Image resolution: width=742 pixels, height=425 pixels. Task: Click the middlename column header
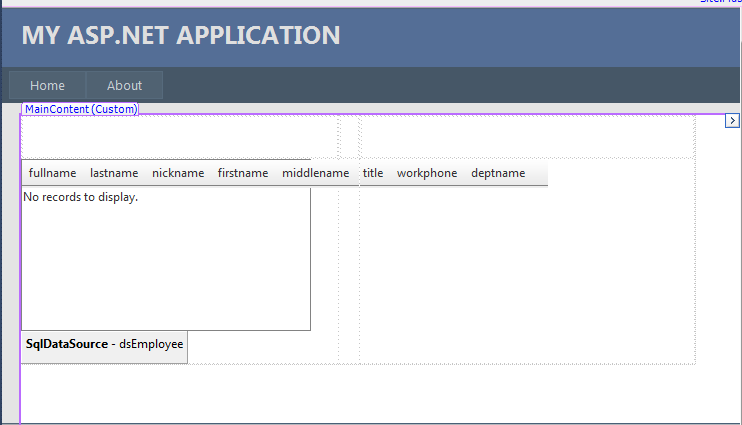pyautogui.click(x=316, y=173)
